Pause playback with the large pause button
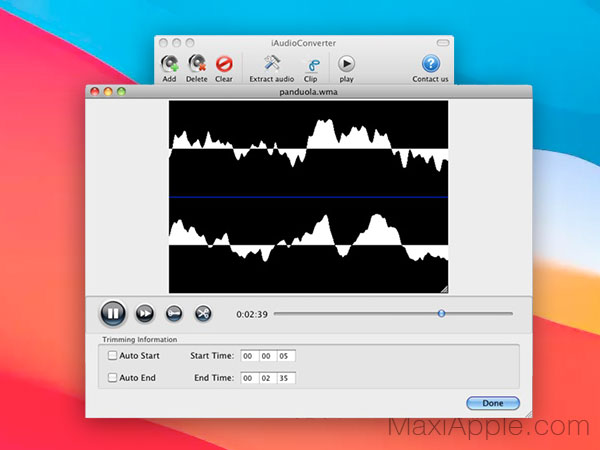This screenshot has width=600, height=450. coord(113,314)
